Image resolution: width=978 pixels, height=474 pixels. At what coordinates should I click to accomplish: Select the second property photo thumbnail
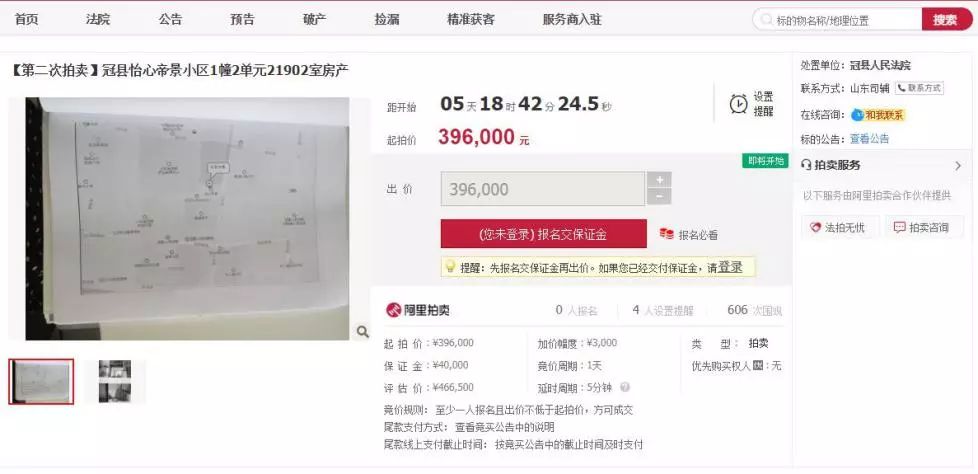coord(115,381)
